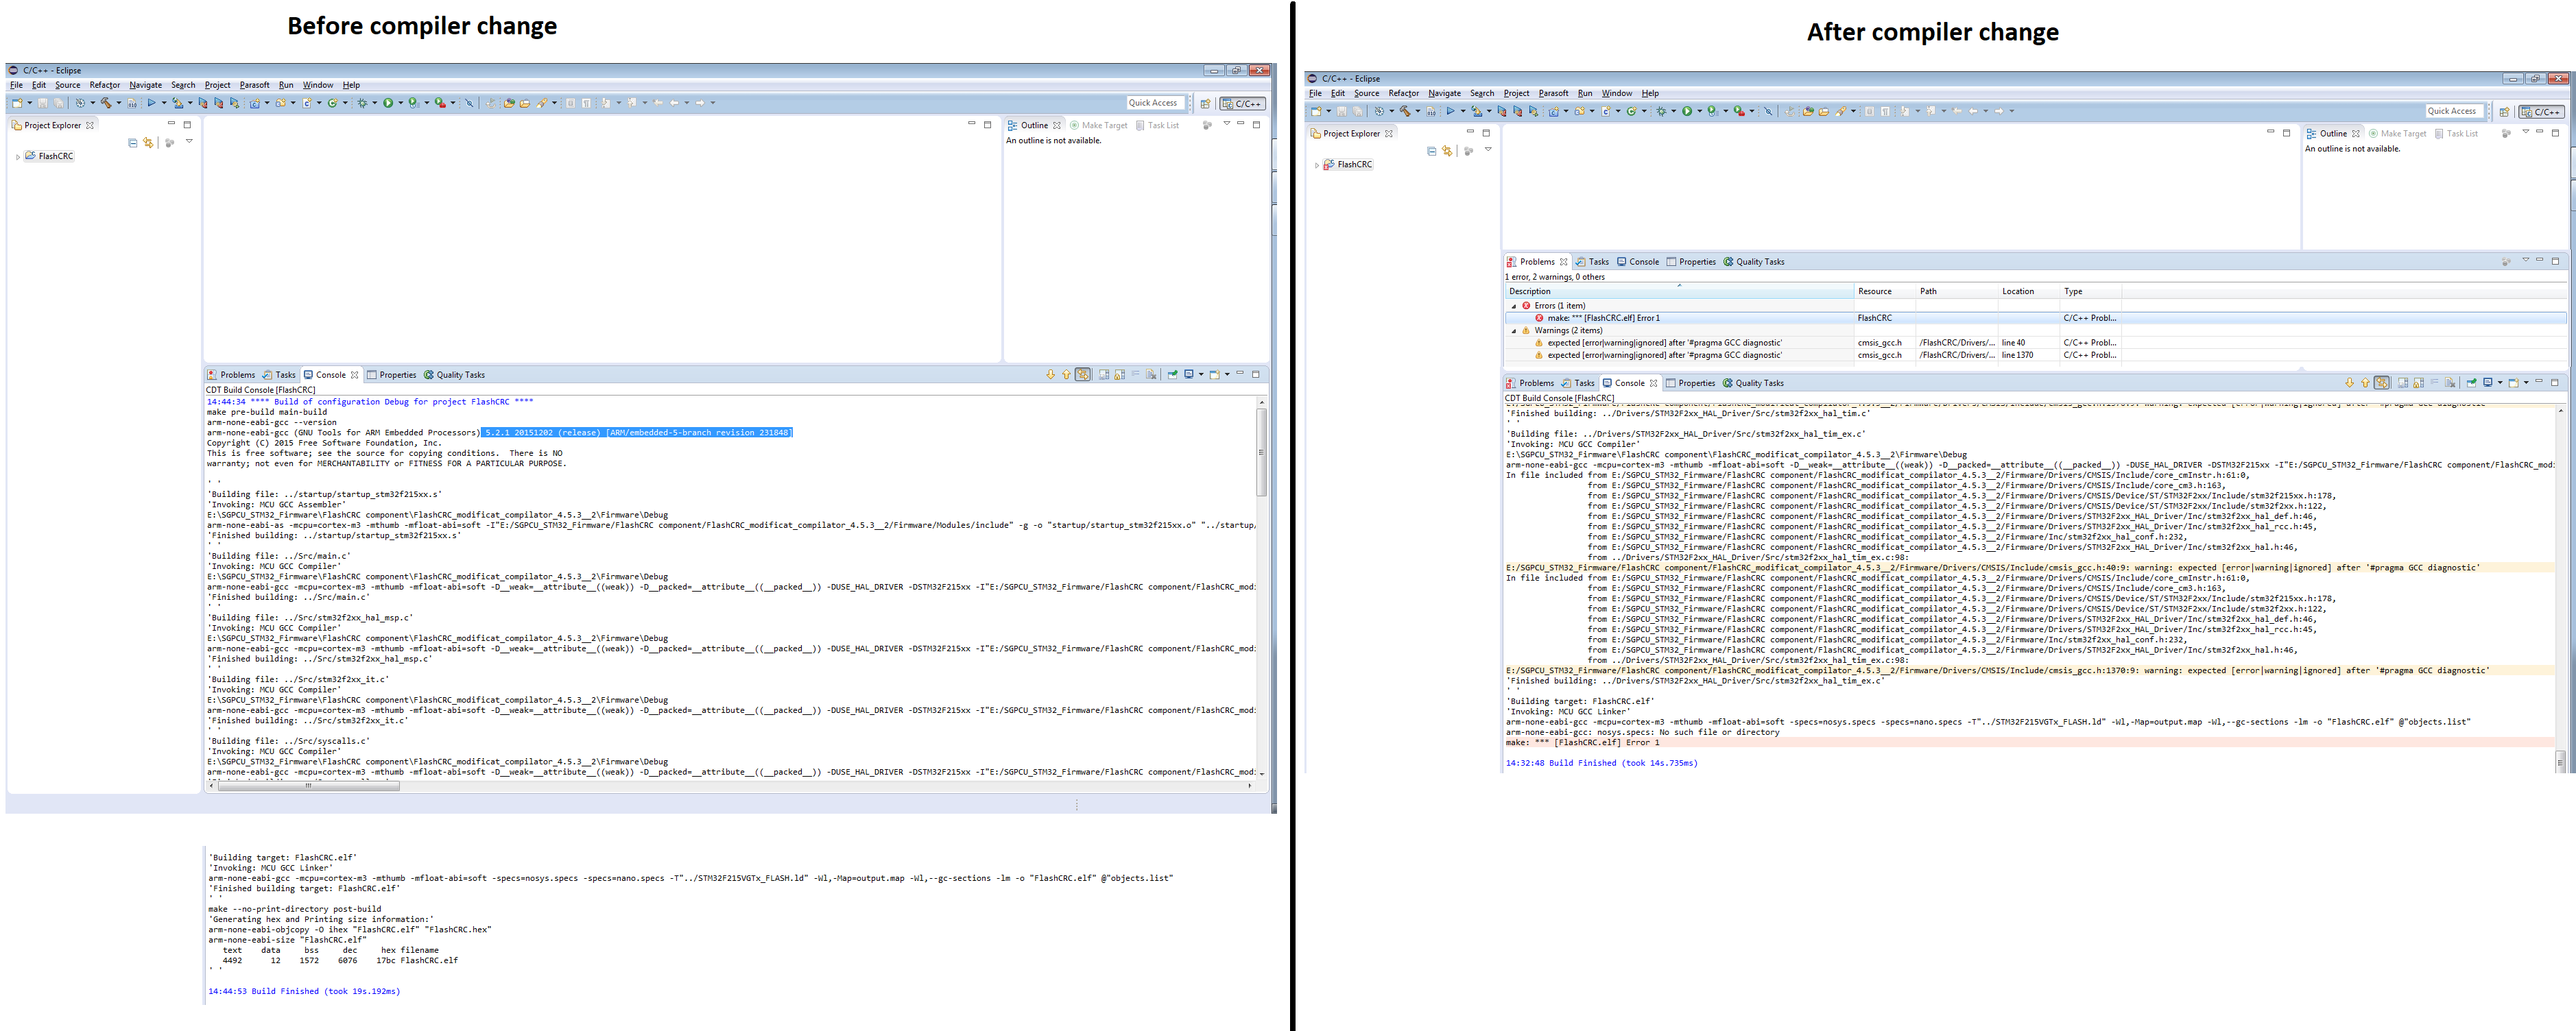Toggle Link with Editor in After window's Project Explorer

[x=1447, y=151]
